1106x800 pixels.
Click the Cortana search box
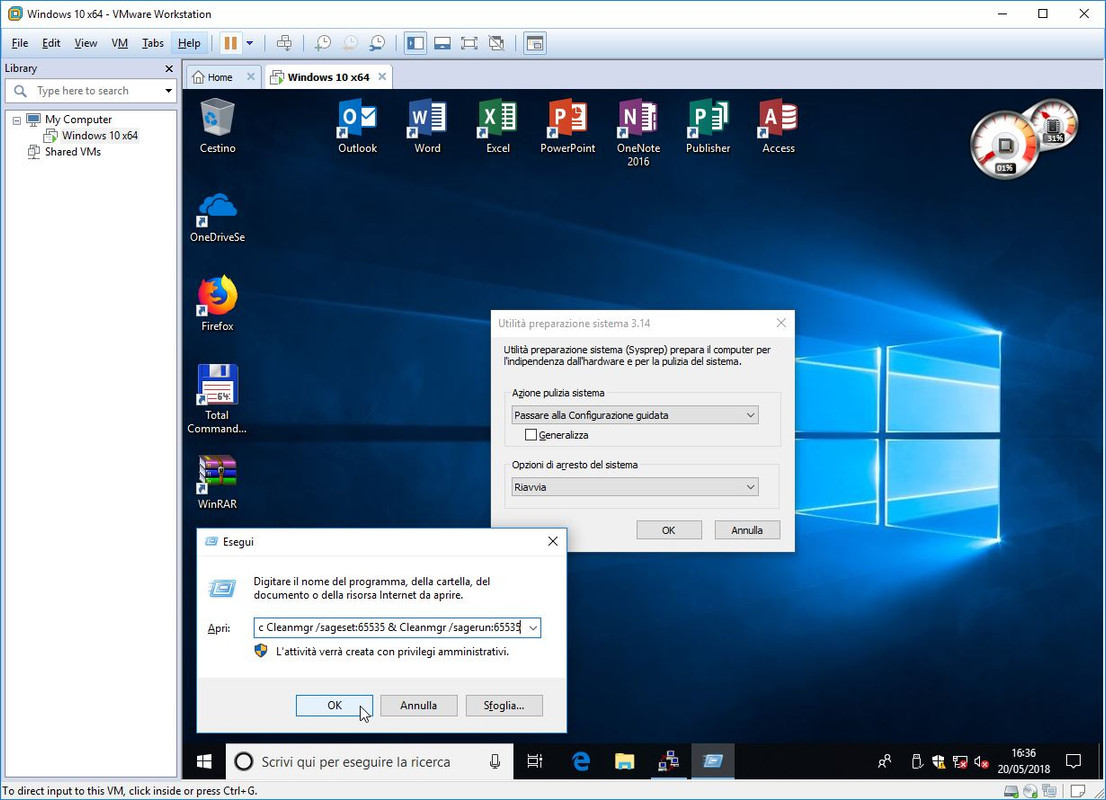(x=370, y=761)
